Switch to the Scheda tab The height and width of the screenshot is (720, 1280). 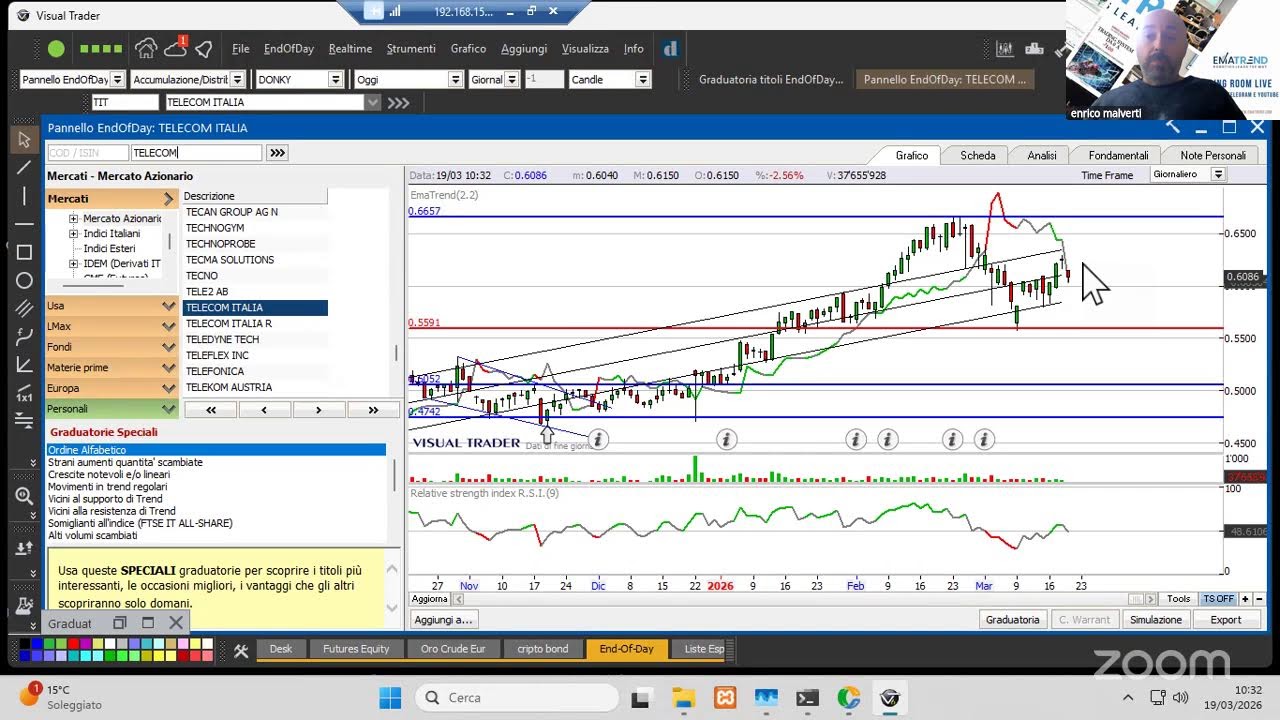[977, 155]
